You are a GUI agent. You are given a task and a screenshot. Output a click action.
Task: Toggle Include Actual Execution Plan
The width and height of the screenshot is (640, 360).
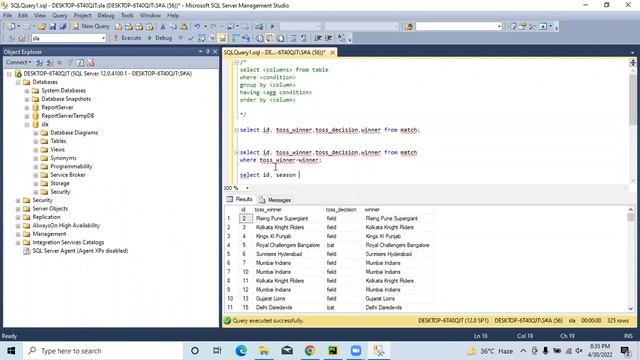(x=235, y=38)
